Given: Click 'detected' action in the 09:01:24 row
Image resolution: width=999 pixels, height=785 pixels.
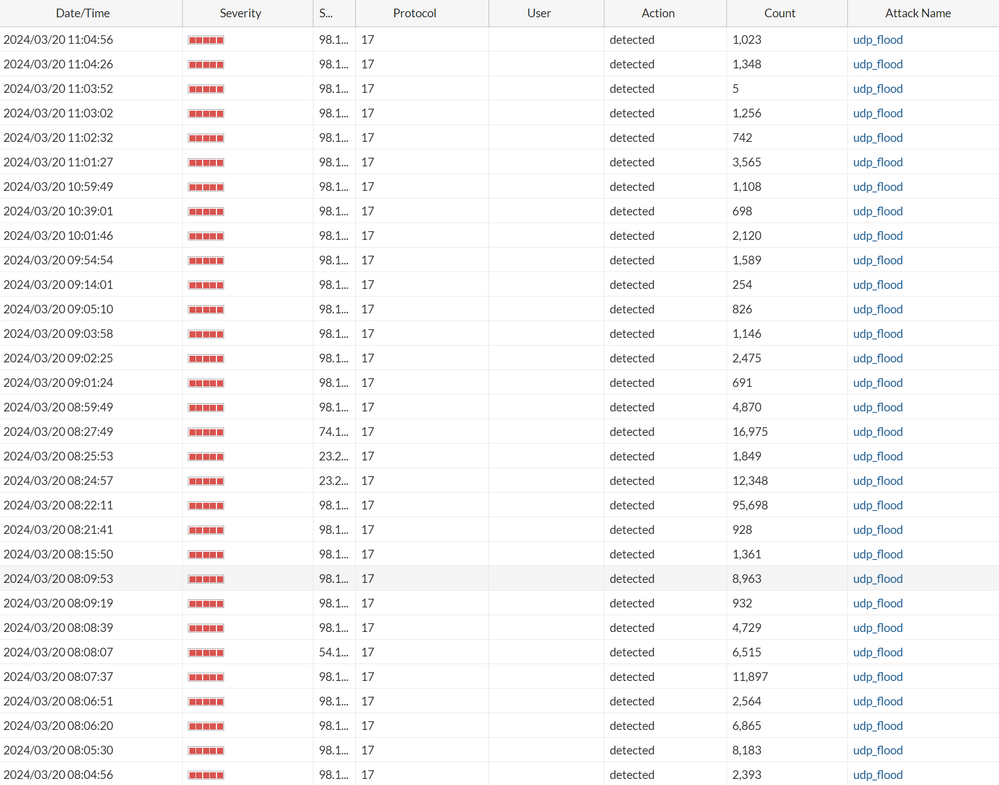Looking at the screenshot, I should tap(631, 383).
